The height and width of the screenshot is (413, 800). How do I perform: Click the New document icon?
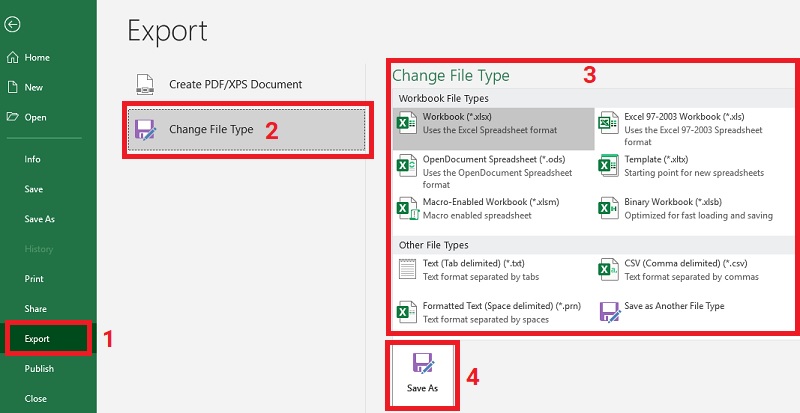click(x=13, y=87)
